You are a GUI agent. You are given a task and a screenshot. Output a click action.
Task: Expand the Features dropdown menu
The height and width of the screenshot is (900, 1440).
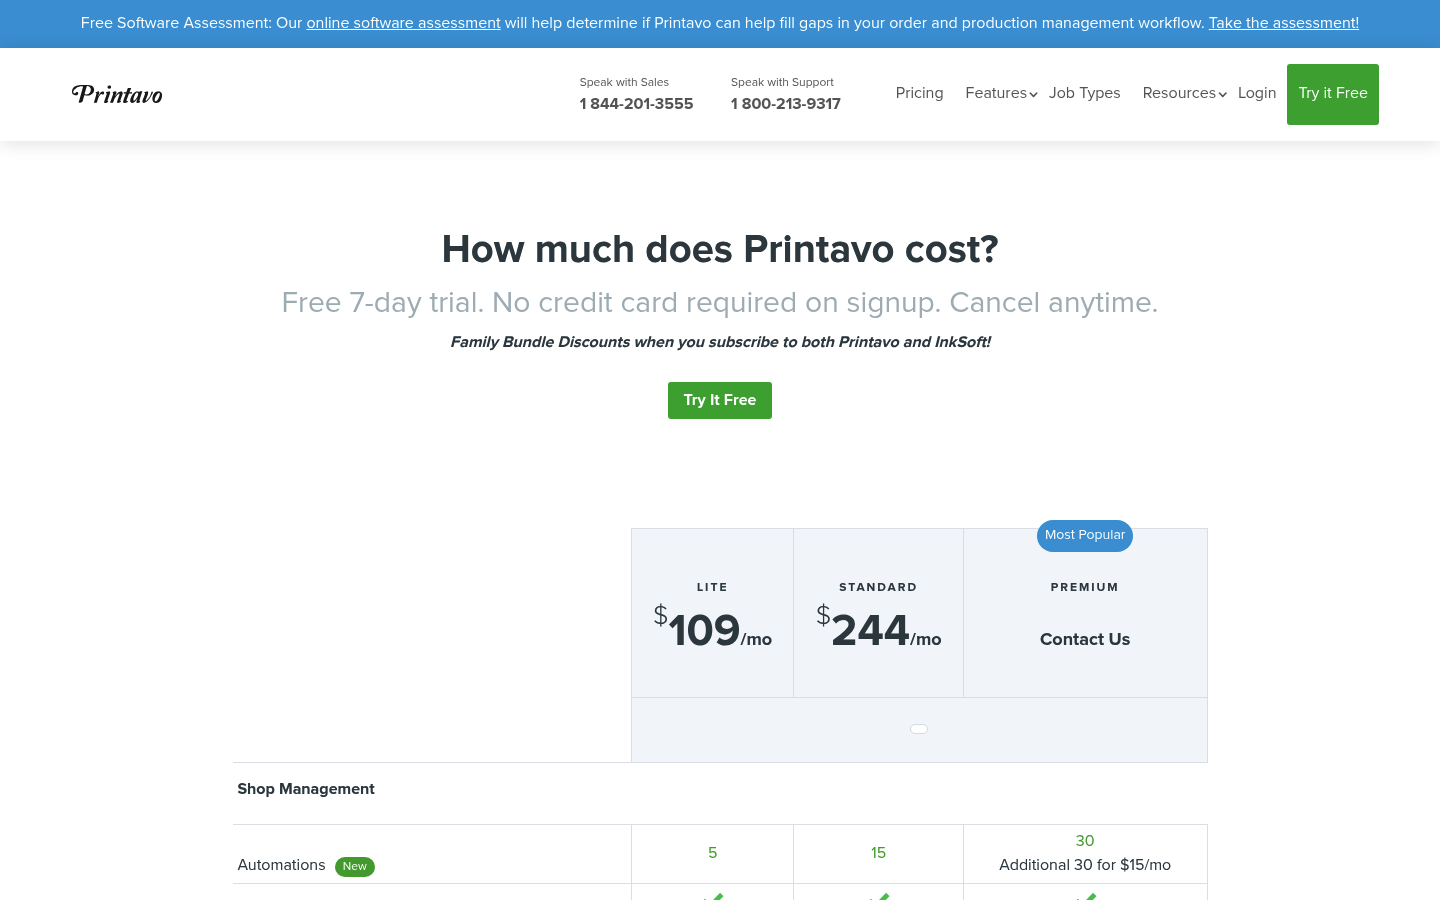click(x=1001, y=93)
